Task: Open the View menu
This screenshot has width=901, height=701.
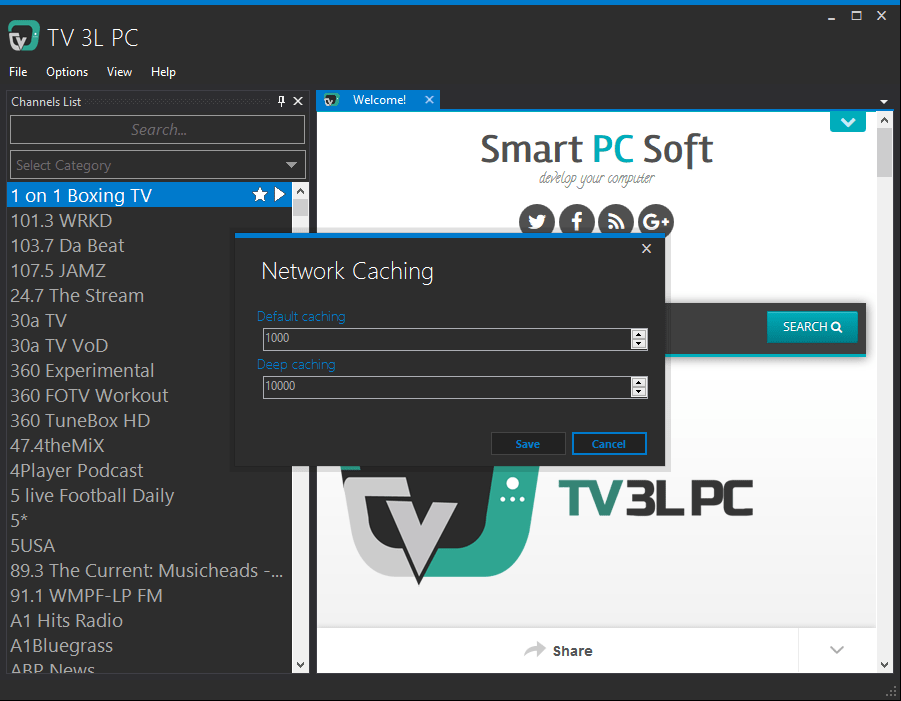Action: point(119,72)
